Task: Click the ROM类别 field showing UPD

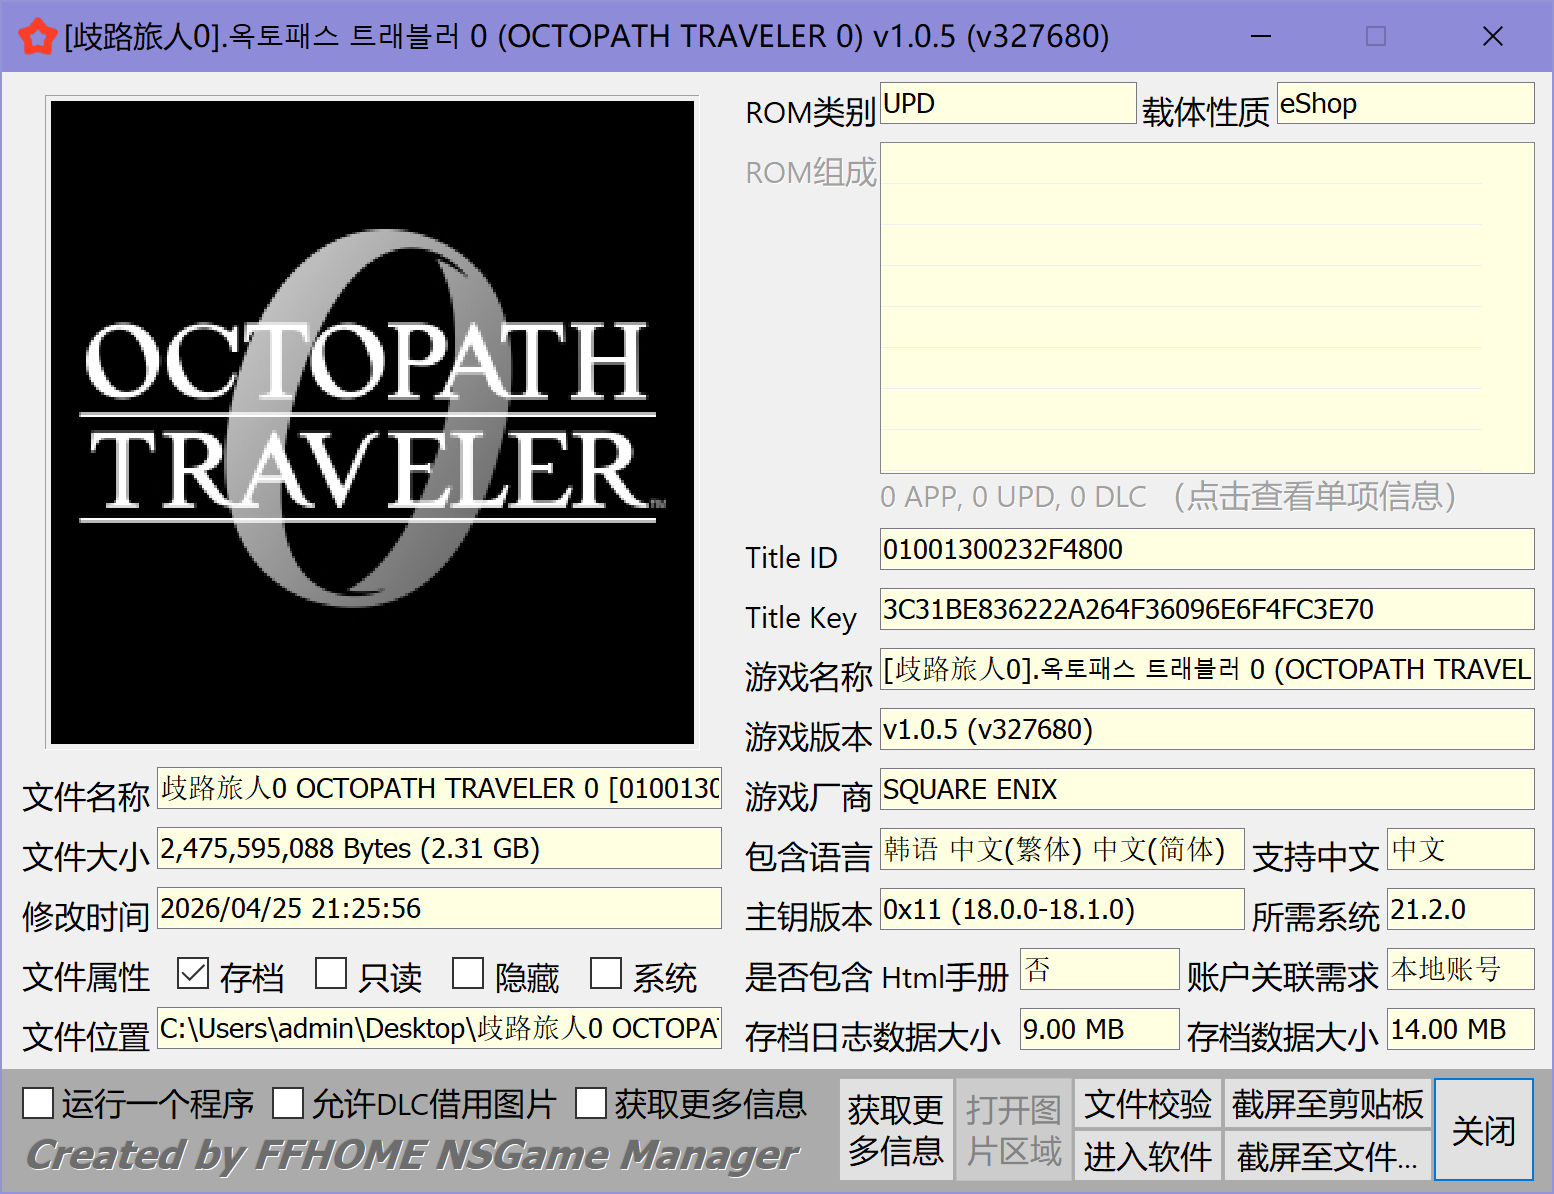Action: 1008,103
